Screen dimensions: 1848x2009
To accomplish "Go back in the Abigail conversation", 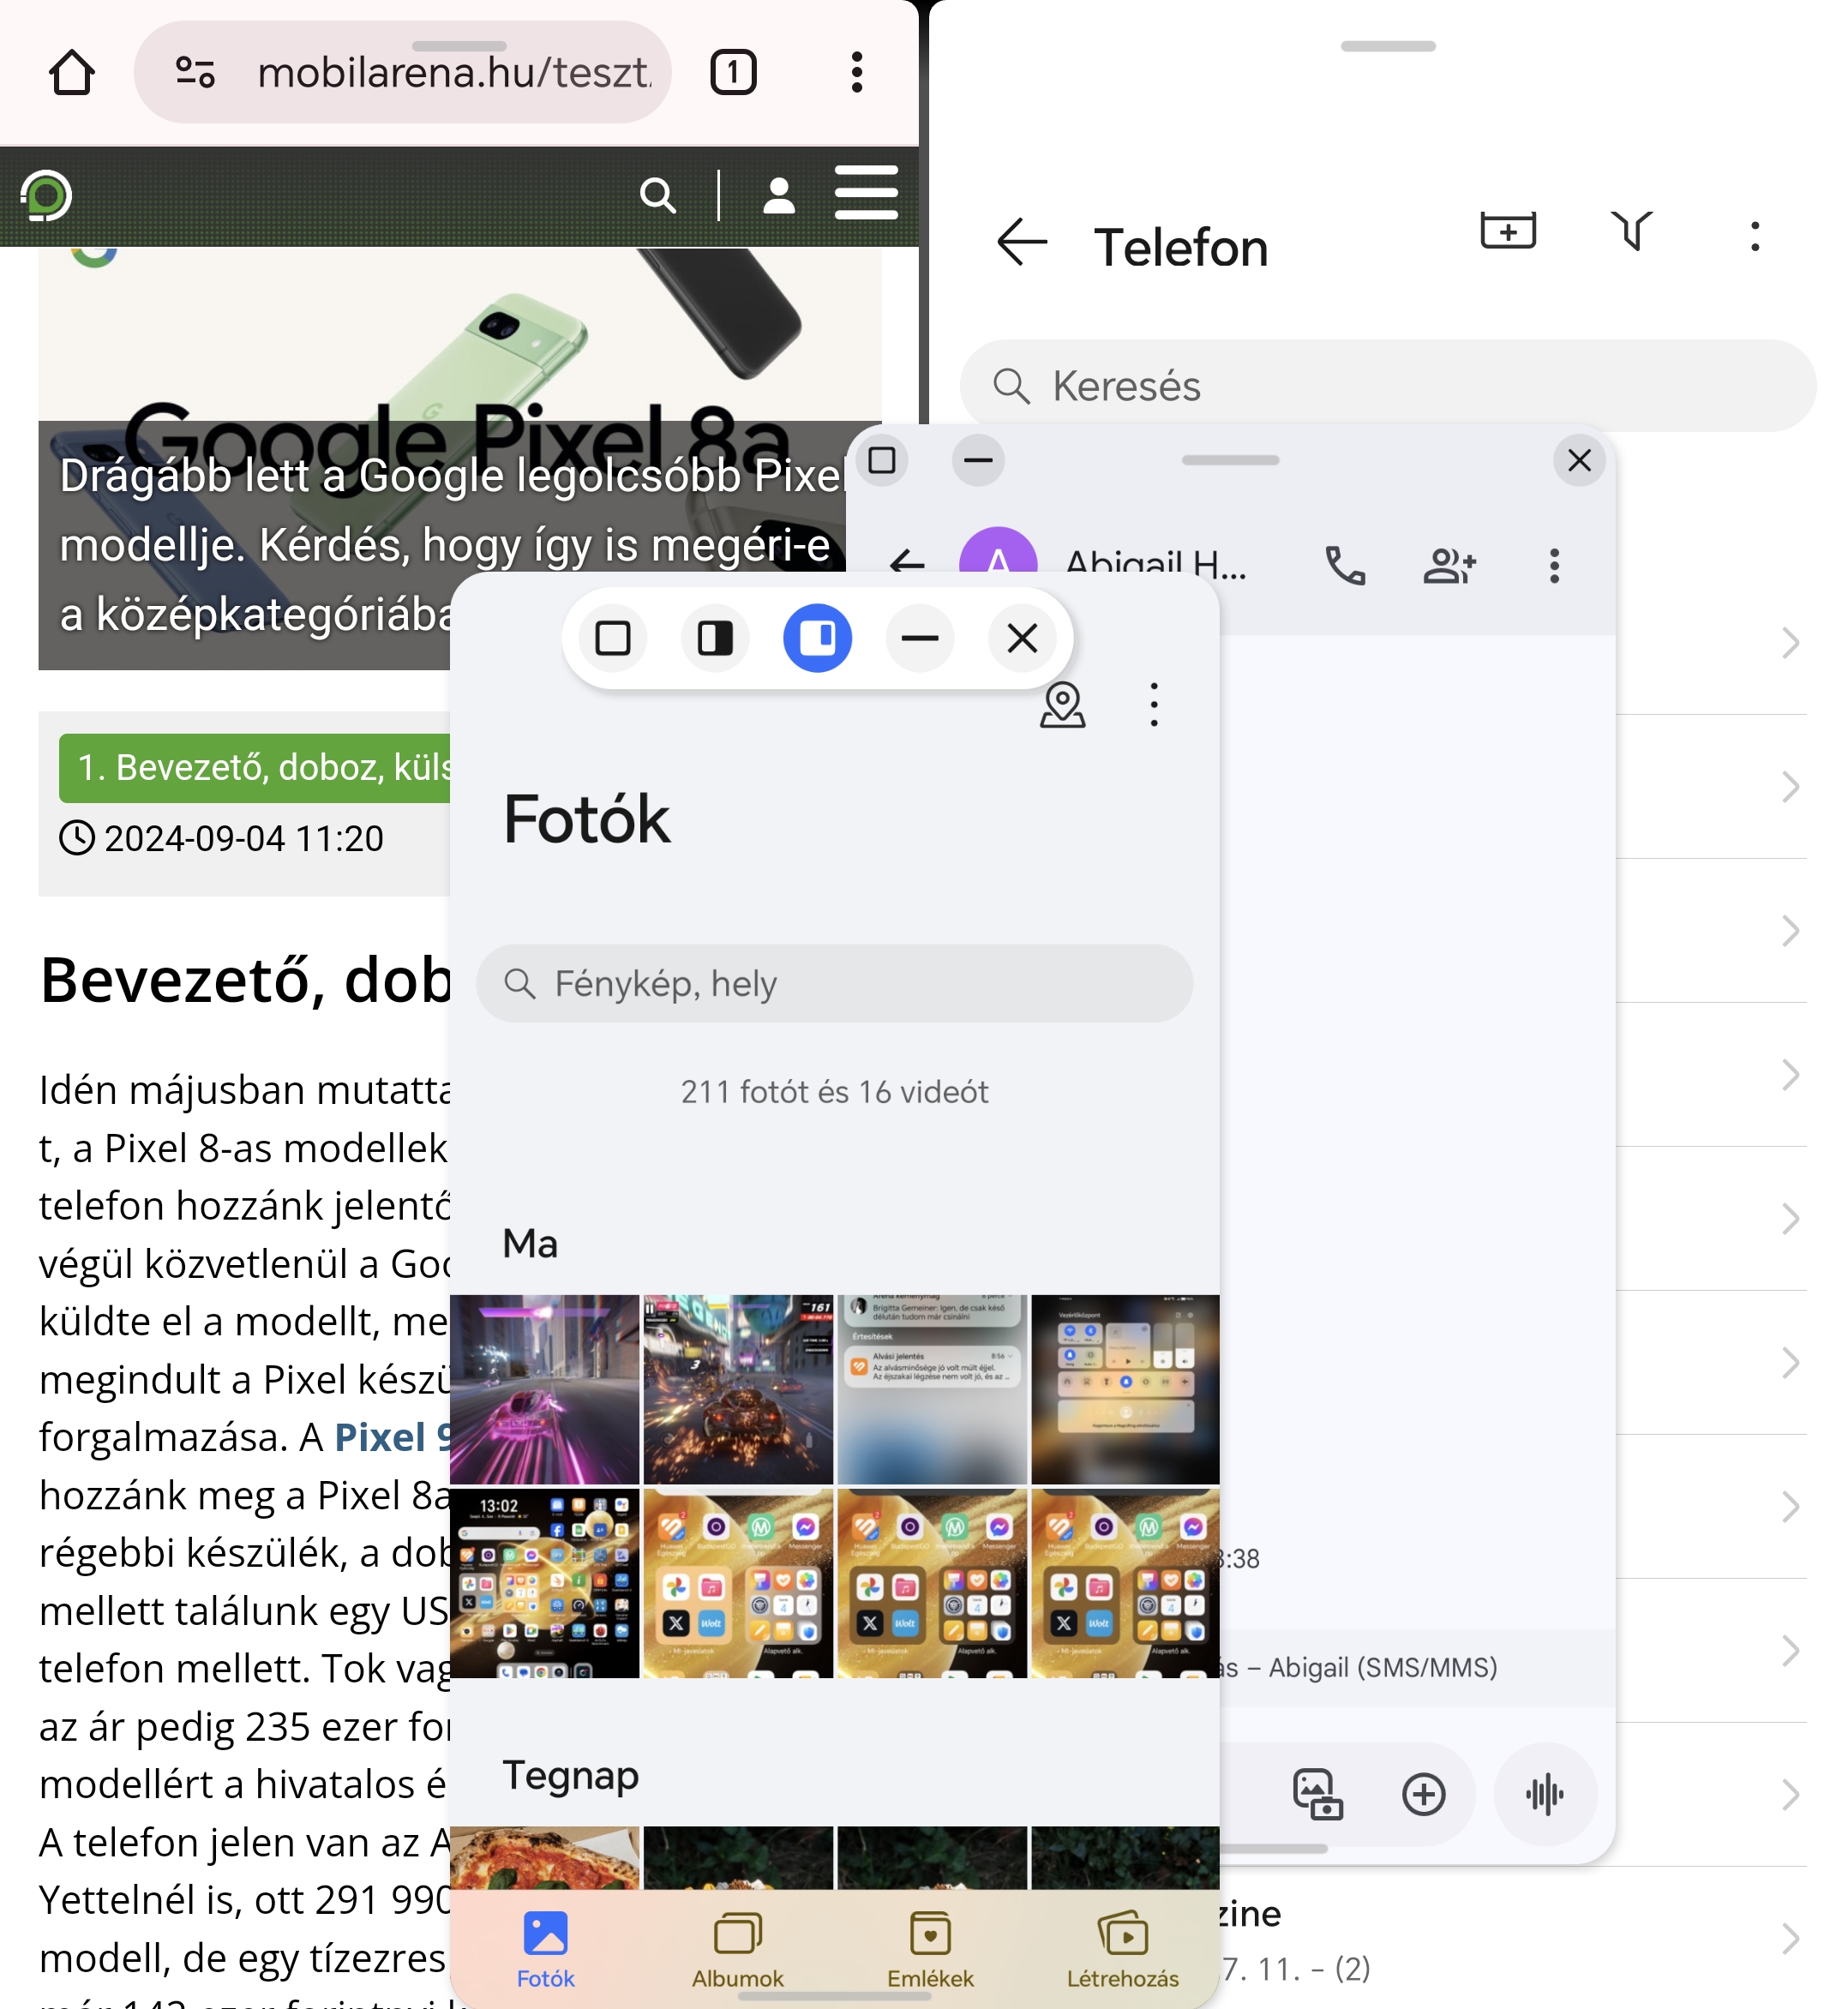I will pyautogui.click(x=907, y=563).
